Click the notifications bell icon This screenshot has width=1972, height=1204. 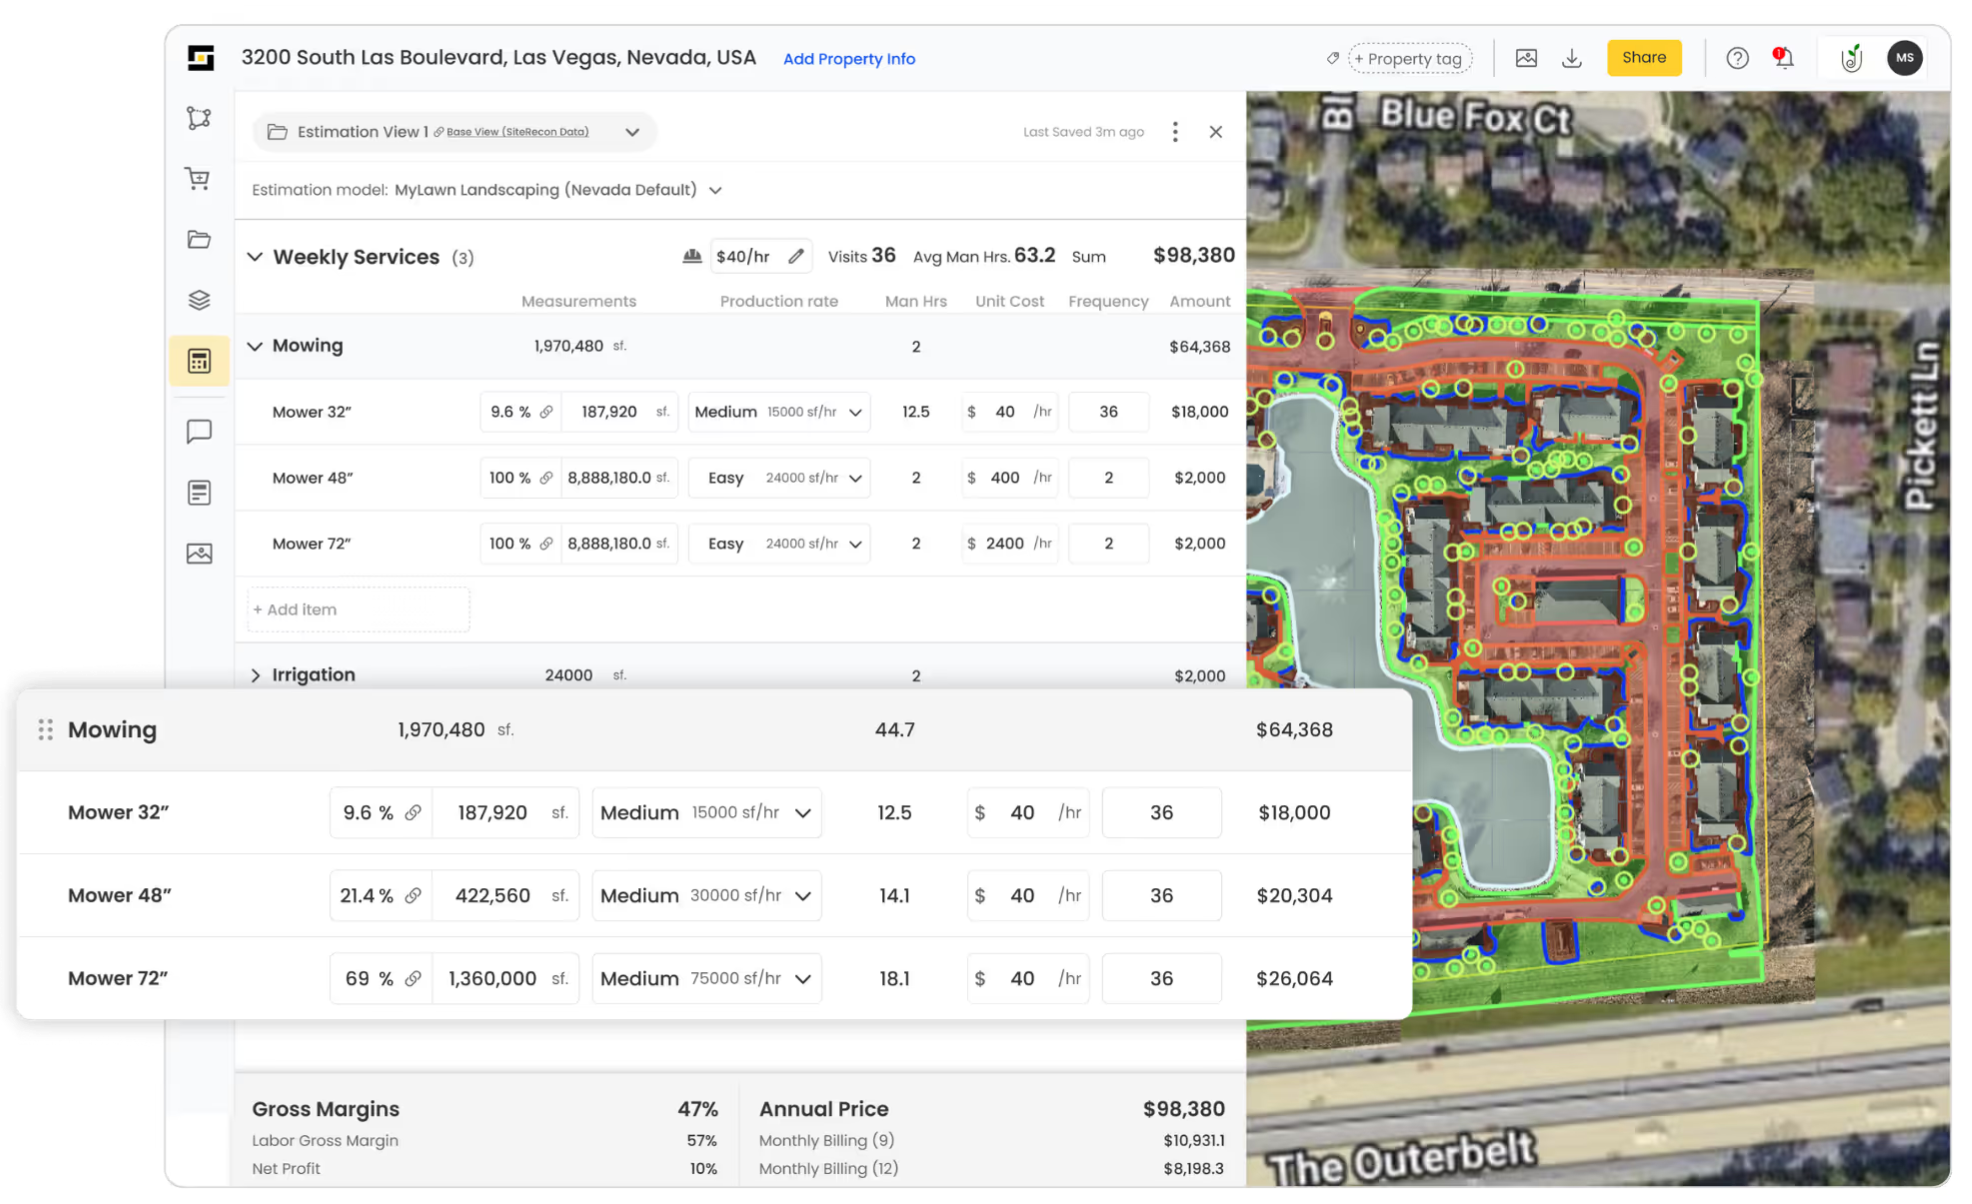point(1783,58)
